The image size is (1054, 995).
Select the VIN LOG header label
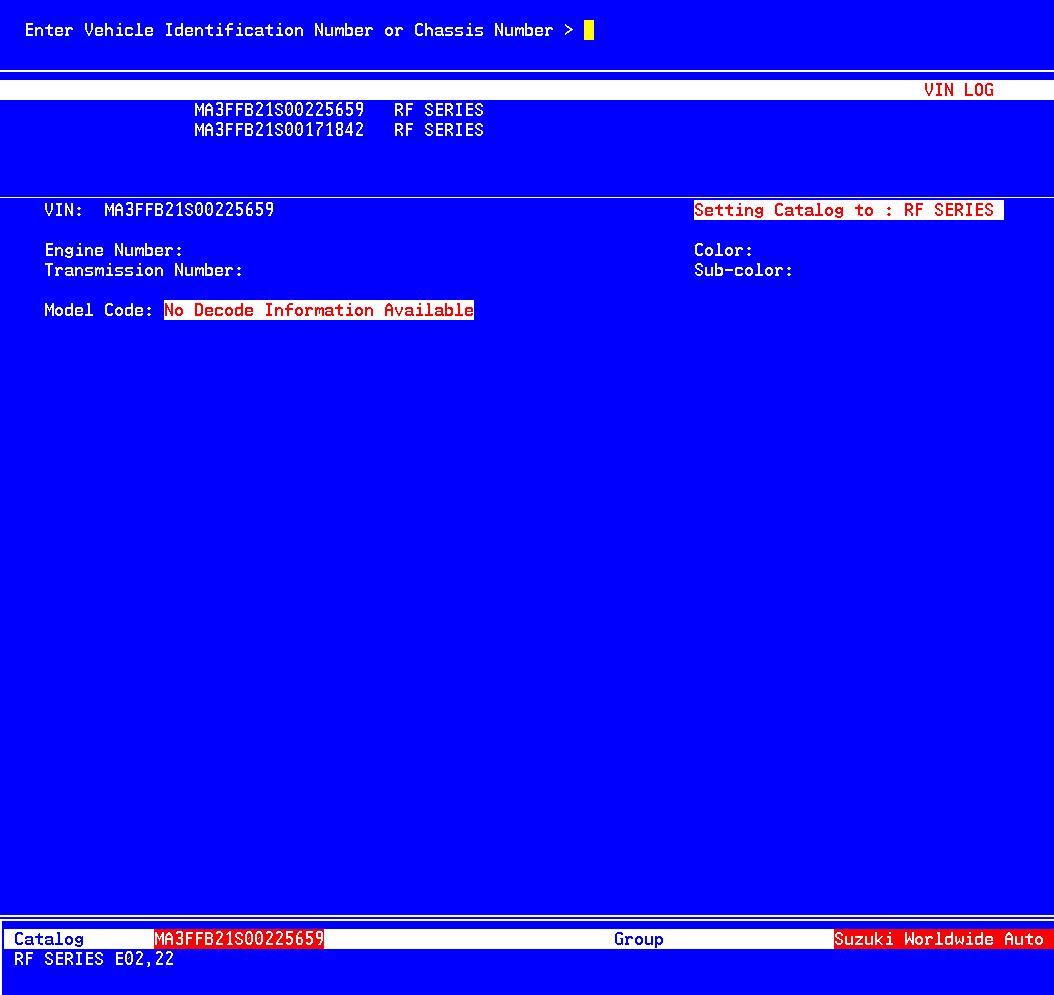click(958, 90)
